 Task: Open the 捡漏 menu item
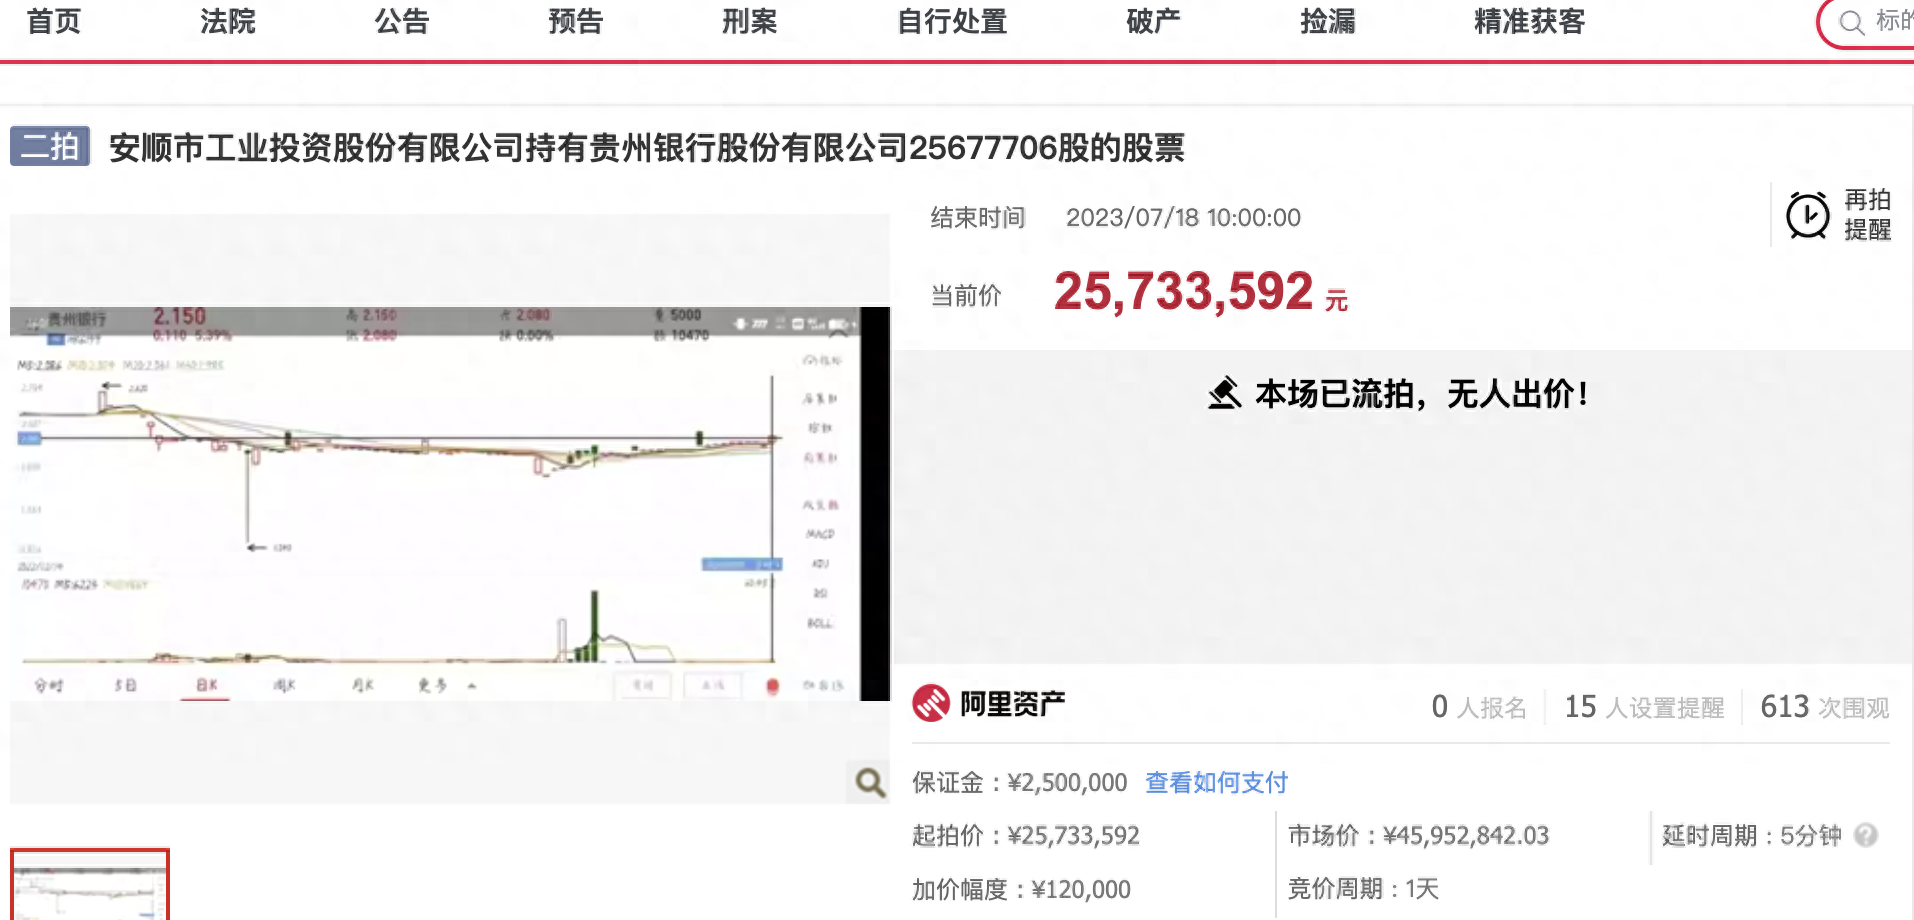pos(1327,21)
